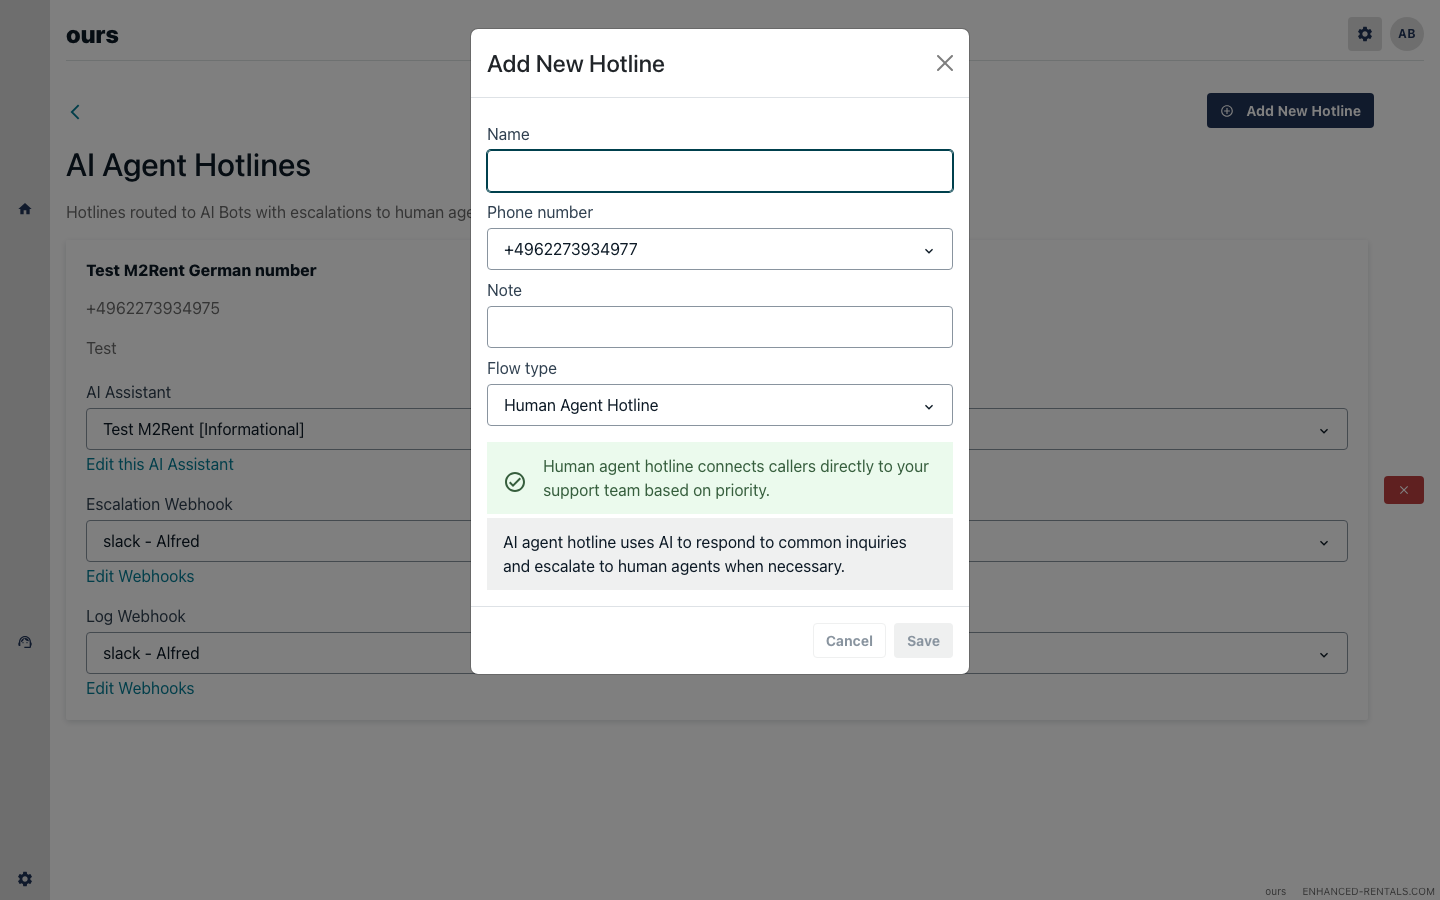This screenshot has width=1440, height=900.
Task: Open the headset agent icon in sidebar
Action: (25, 642)
